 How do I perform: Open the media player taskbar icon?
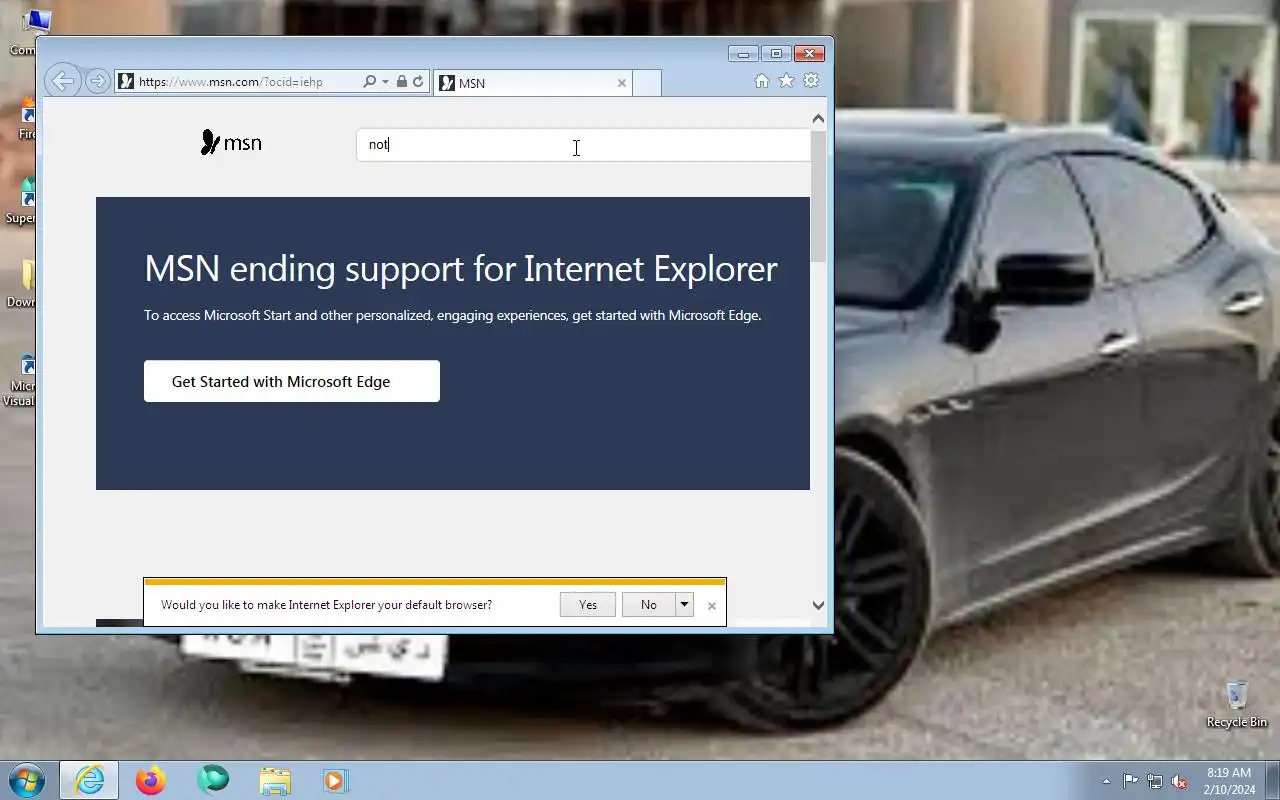pos(335,780)
